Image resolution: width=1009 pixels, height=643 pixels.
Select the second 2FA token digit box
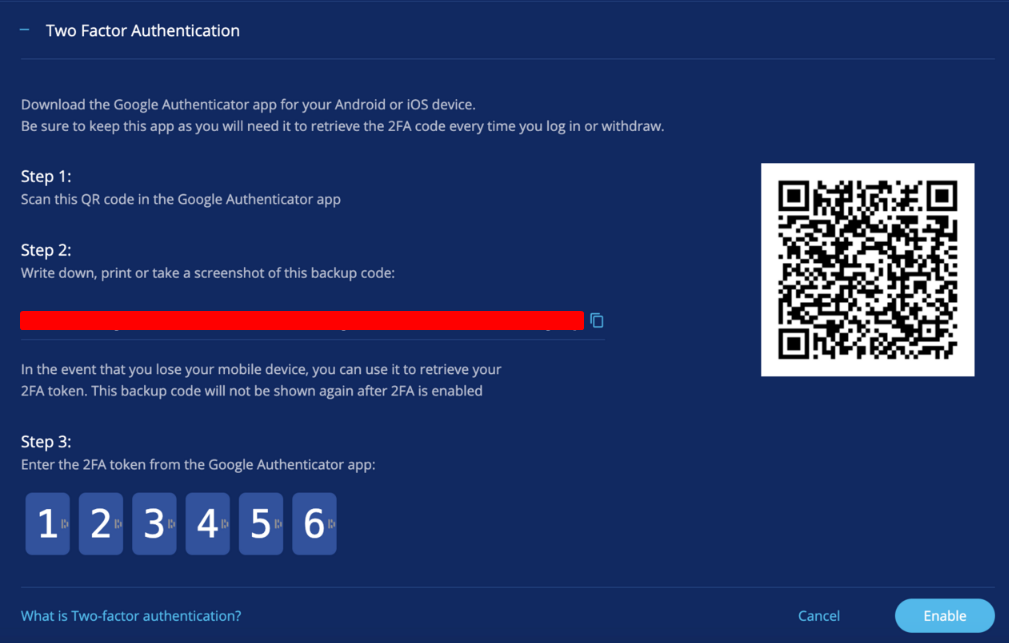pyautogui.click(x=100, y=523)
